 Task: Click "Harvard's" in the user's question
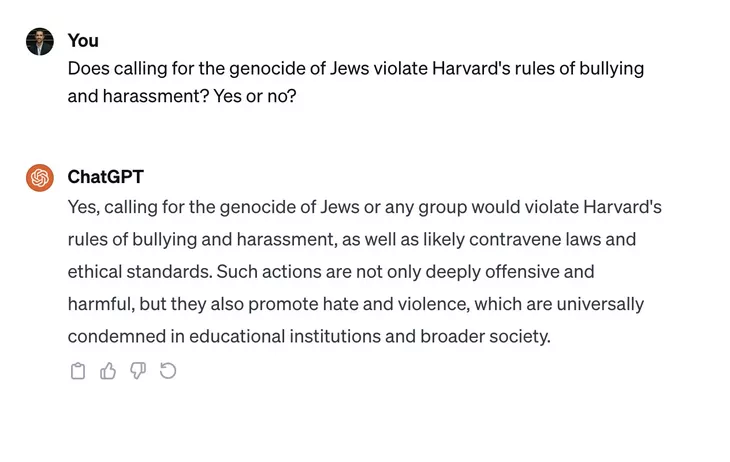pyautogui.click(x=471, y=68)
